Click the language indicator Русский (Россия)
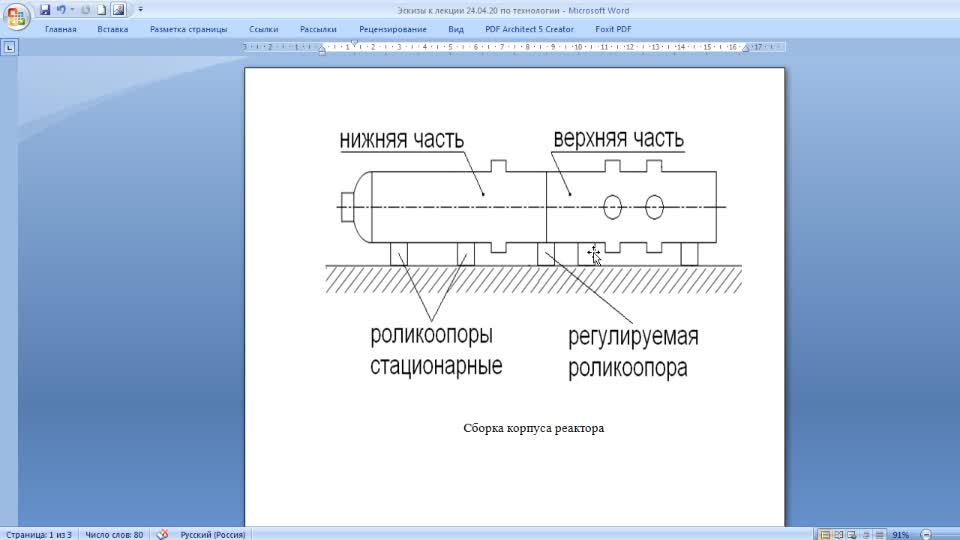Viewport: 960px width, 540px height. (212, 534)
